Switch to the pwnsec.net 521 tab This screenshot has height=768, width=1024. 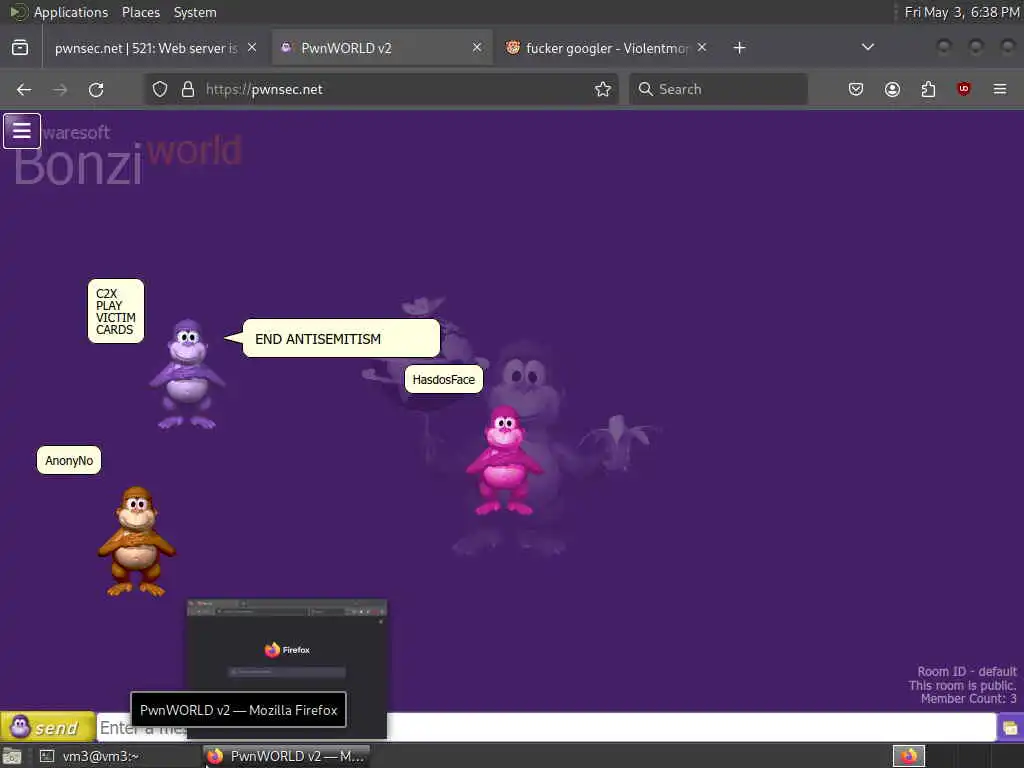pos(146,48)
